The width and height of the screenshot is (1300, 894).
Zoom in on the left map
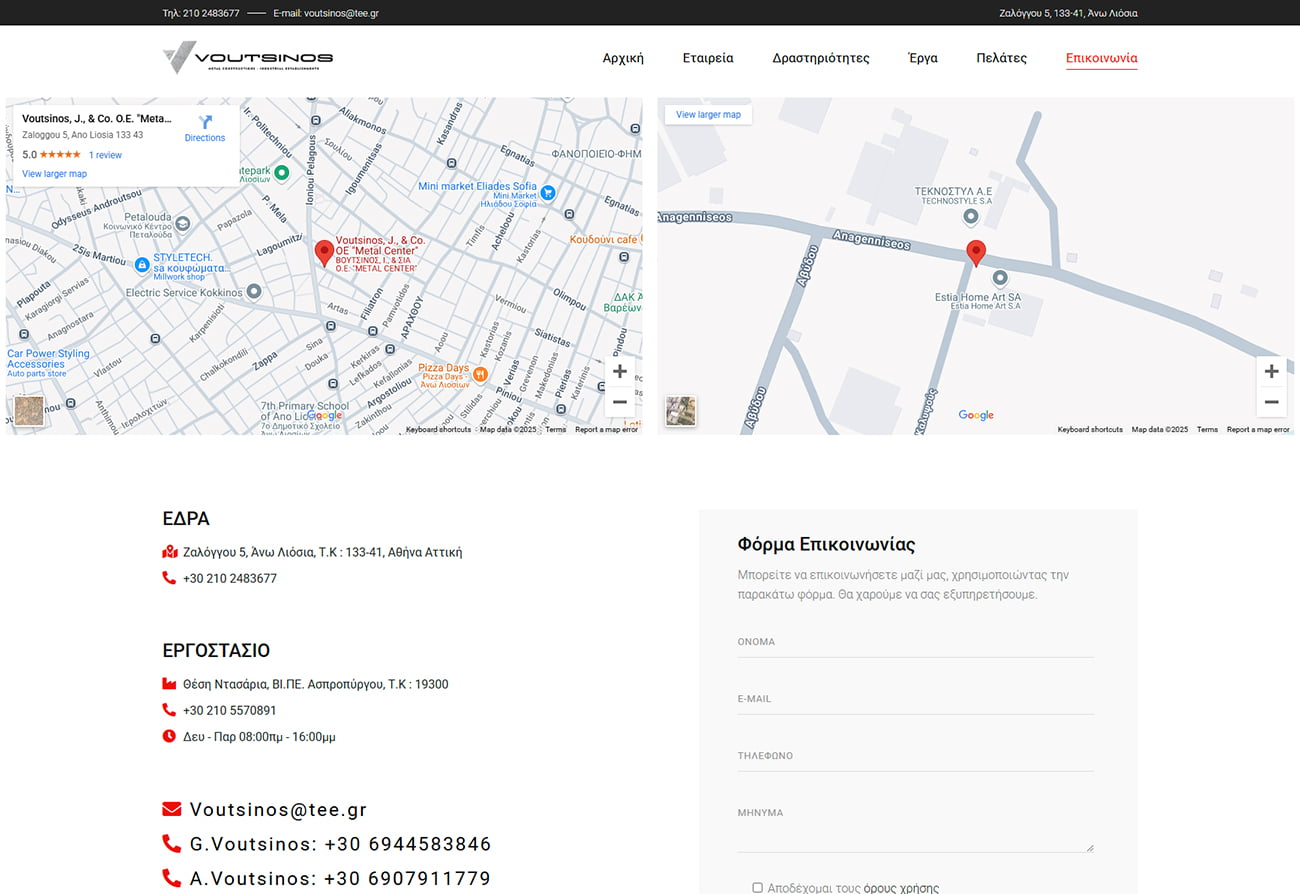[x=619, y=372]
